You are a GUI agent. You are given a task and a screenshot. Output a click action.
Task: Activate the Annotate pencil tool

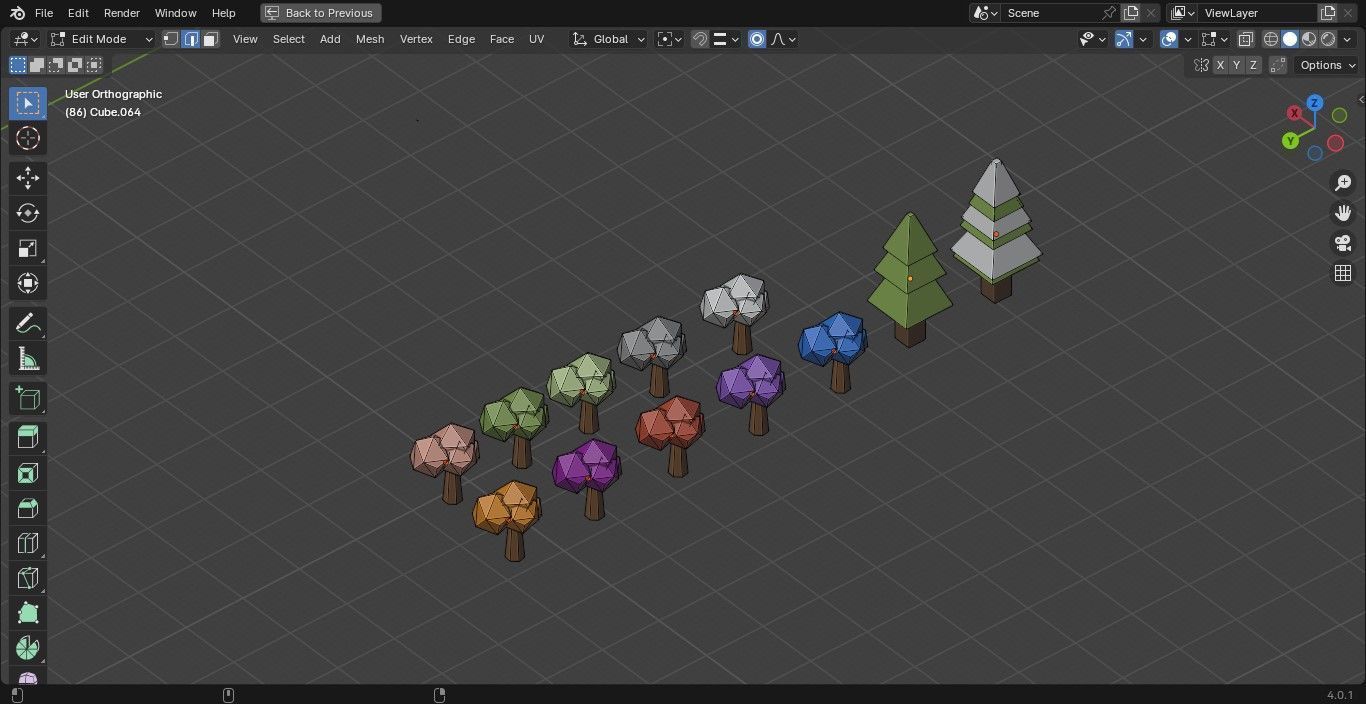28,323
